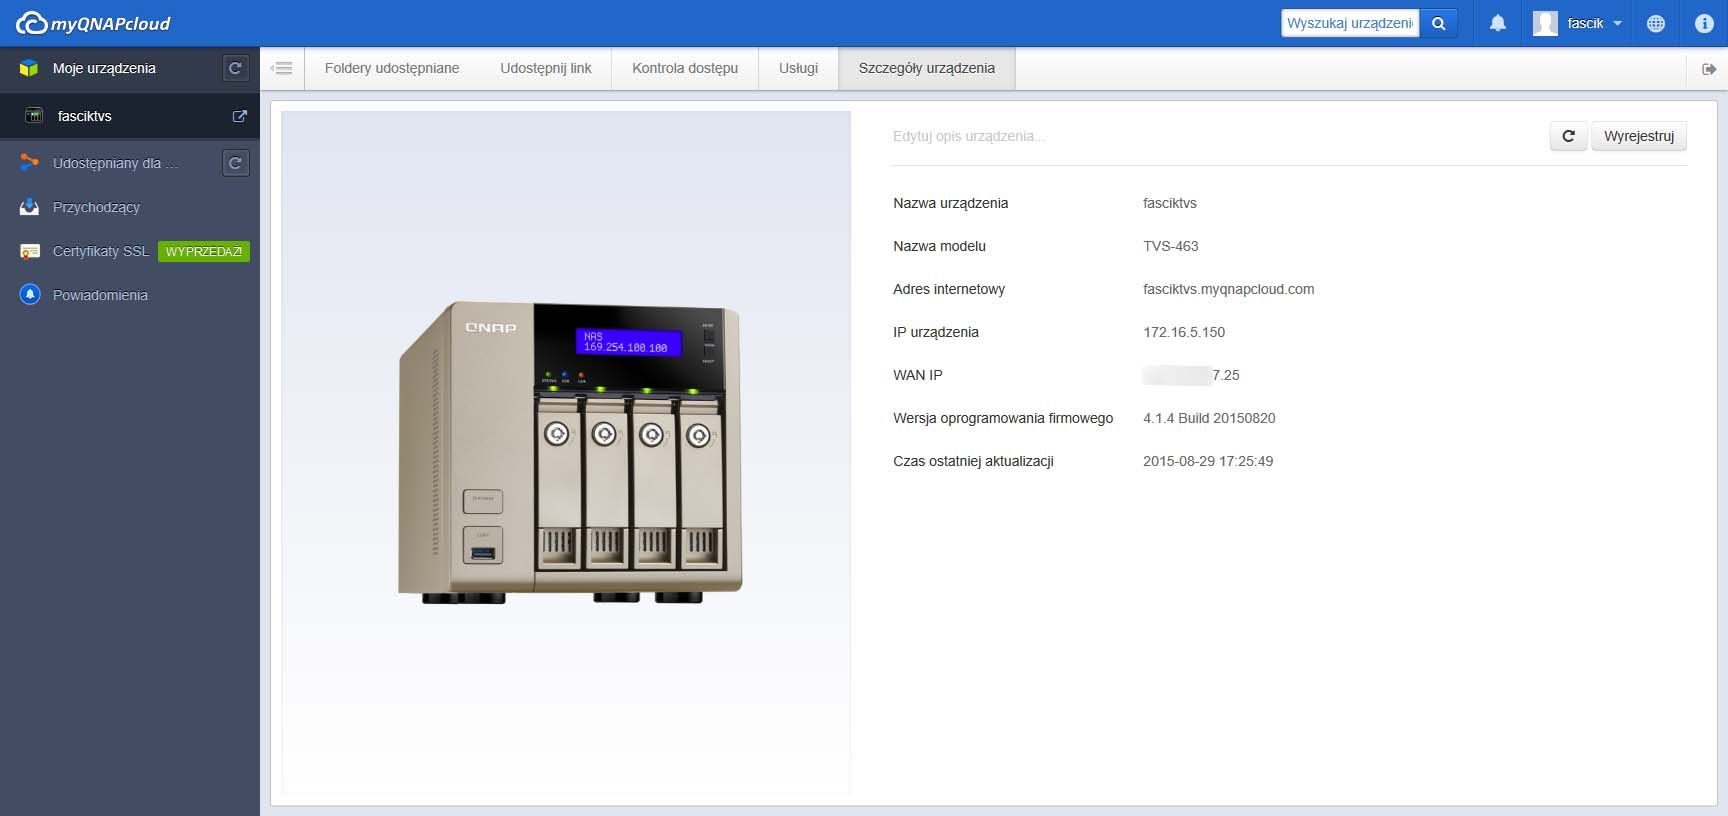Expand the fascik account dropdown
Image resolution: width=1728 pixels, height=816 pixels.
point(1618,23)
